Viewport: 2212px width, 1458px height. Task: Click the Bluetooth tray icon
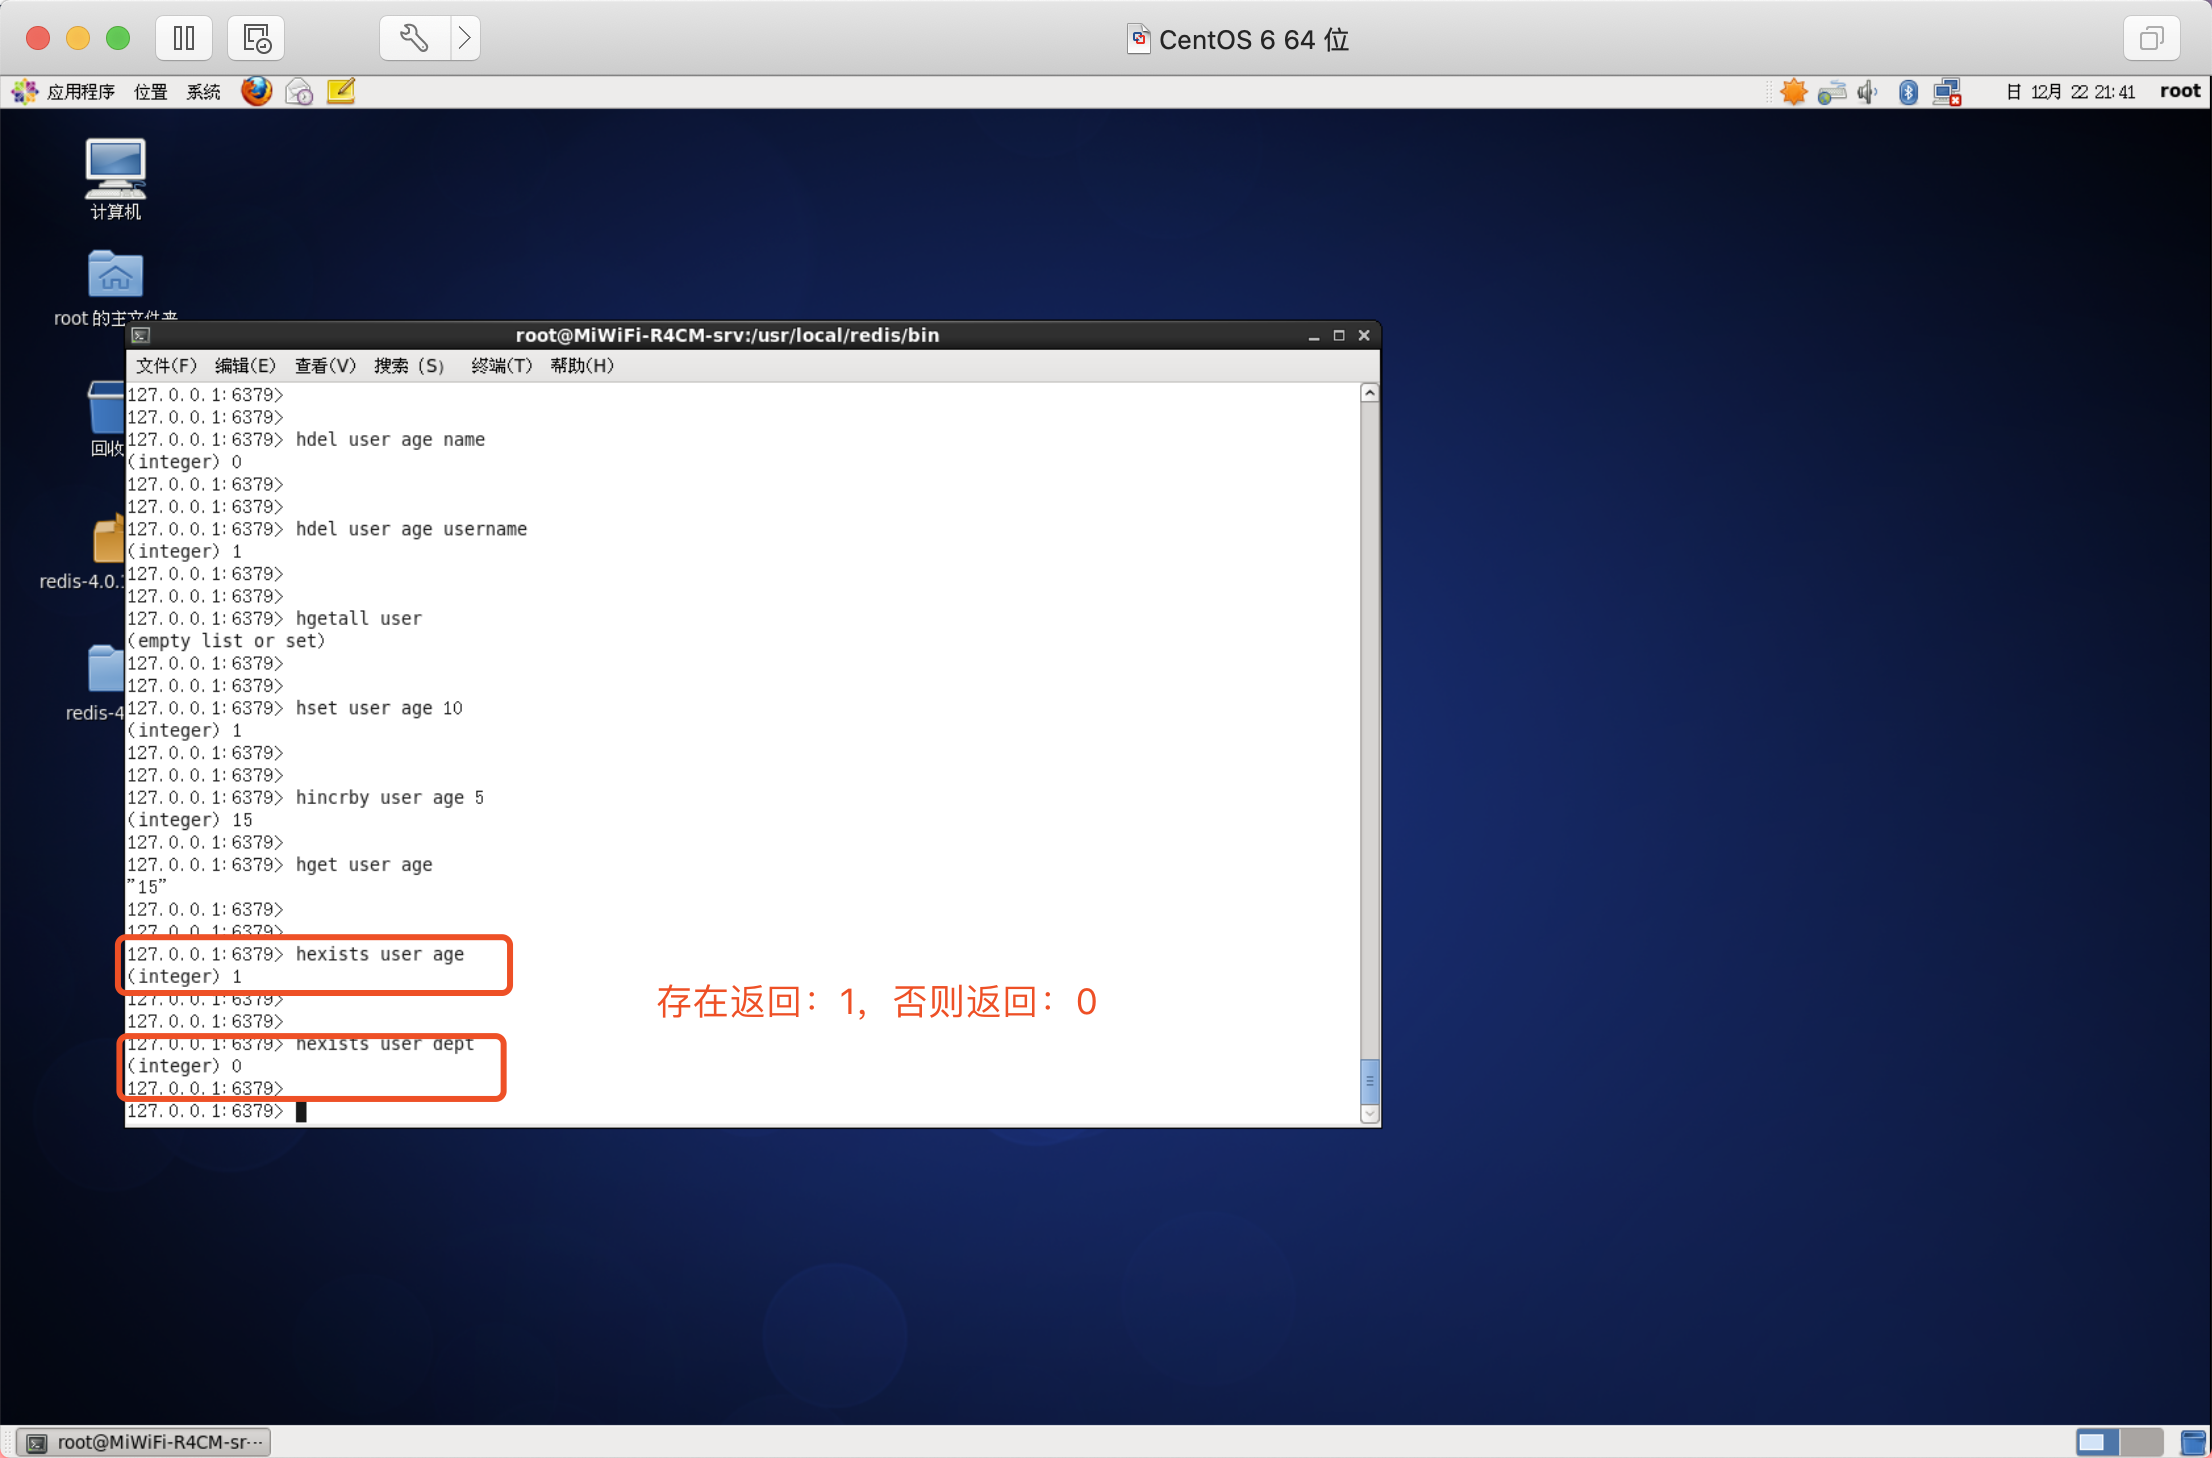[x=1908, y=92]
